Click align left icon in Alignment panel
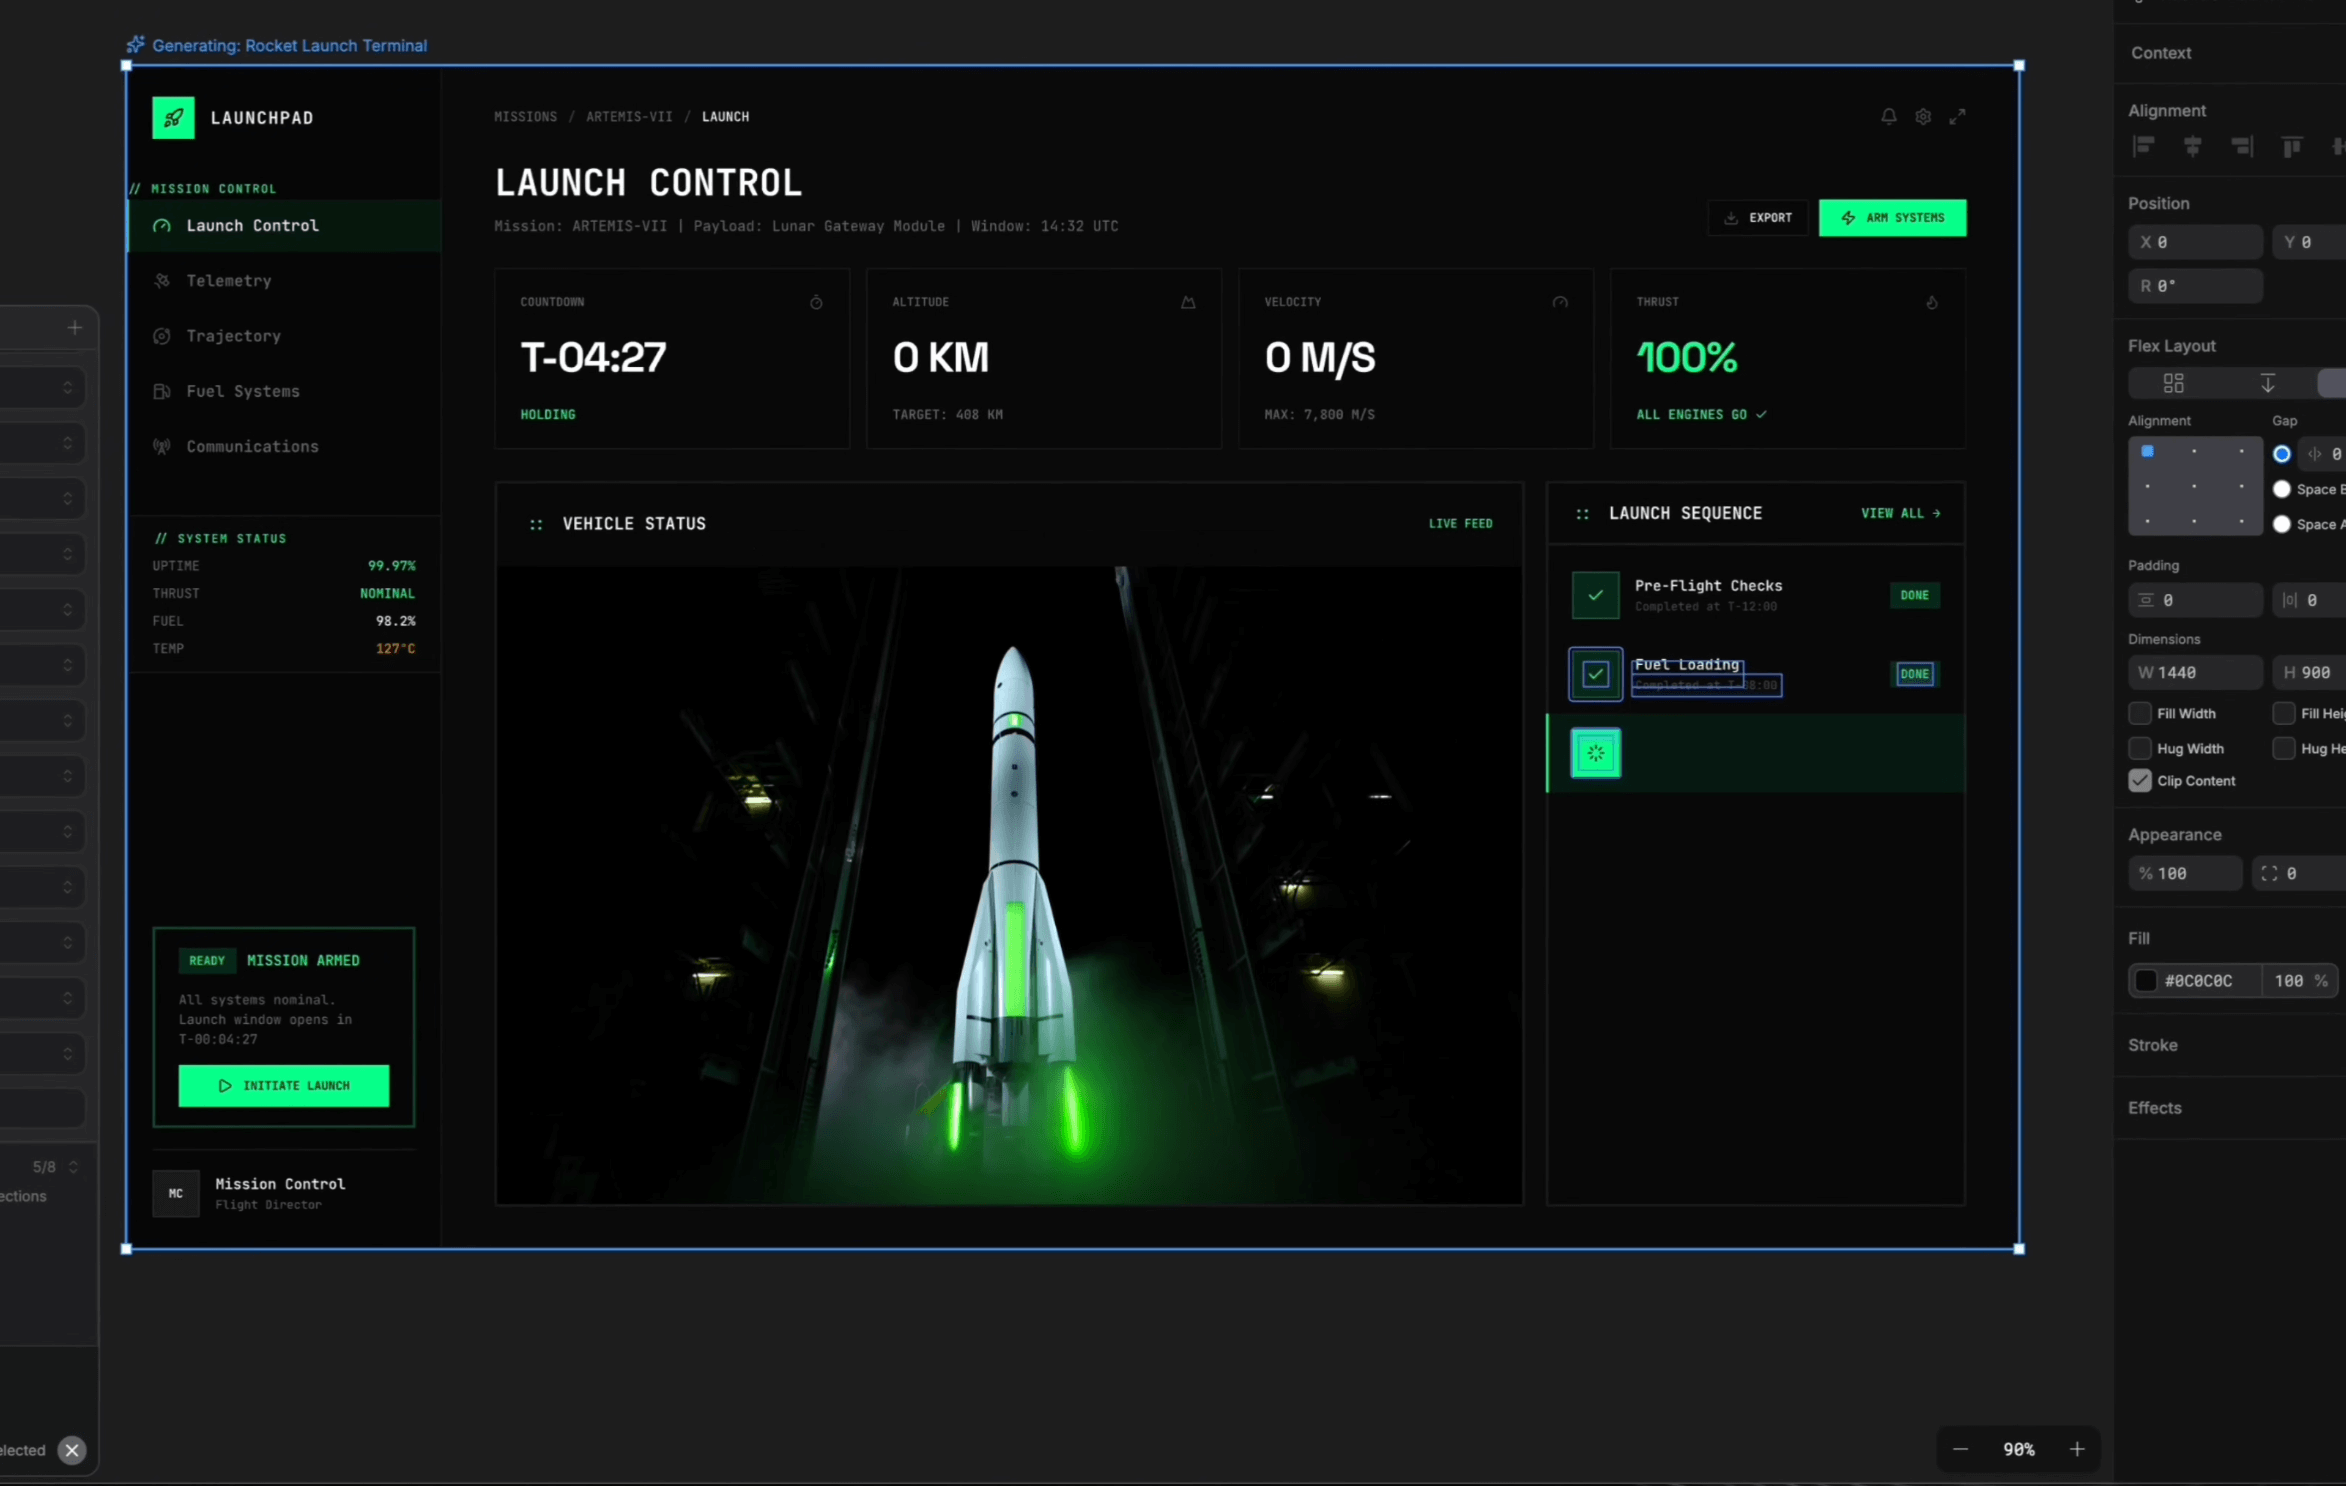2346x1486 pixels. 2143,146
